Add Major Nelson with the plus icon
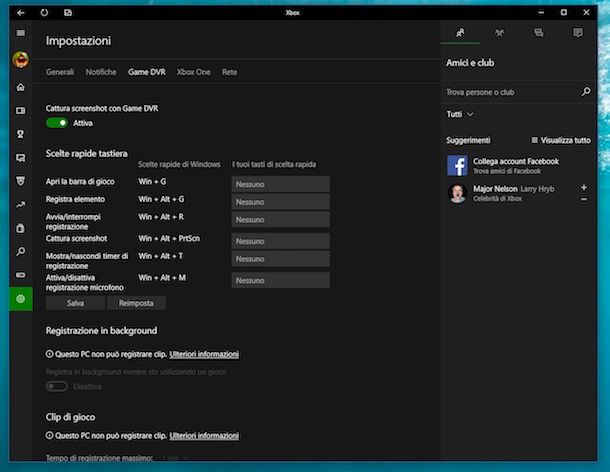The image size is (610, 472). click(x=584, y=188)
